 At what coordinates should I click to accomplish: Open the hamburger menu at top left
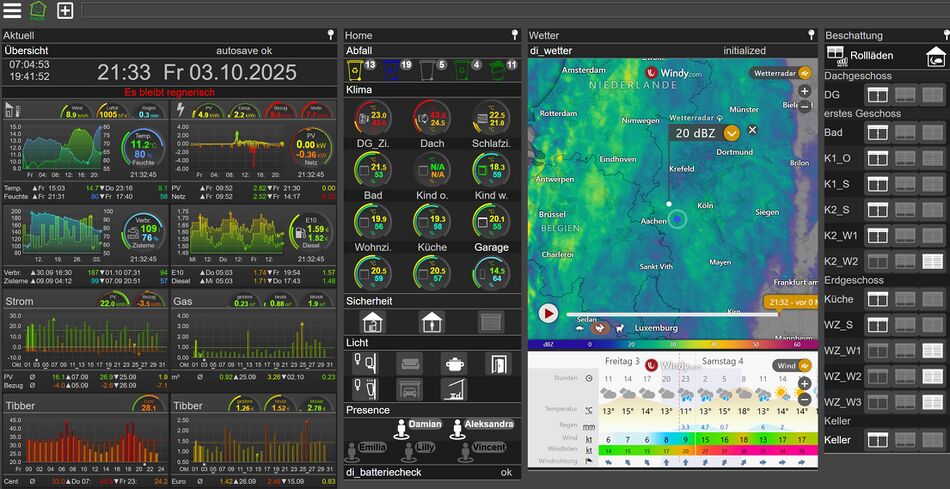(12, 10)
